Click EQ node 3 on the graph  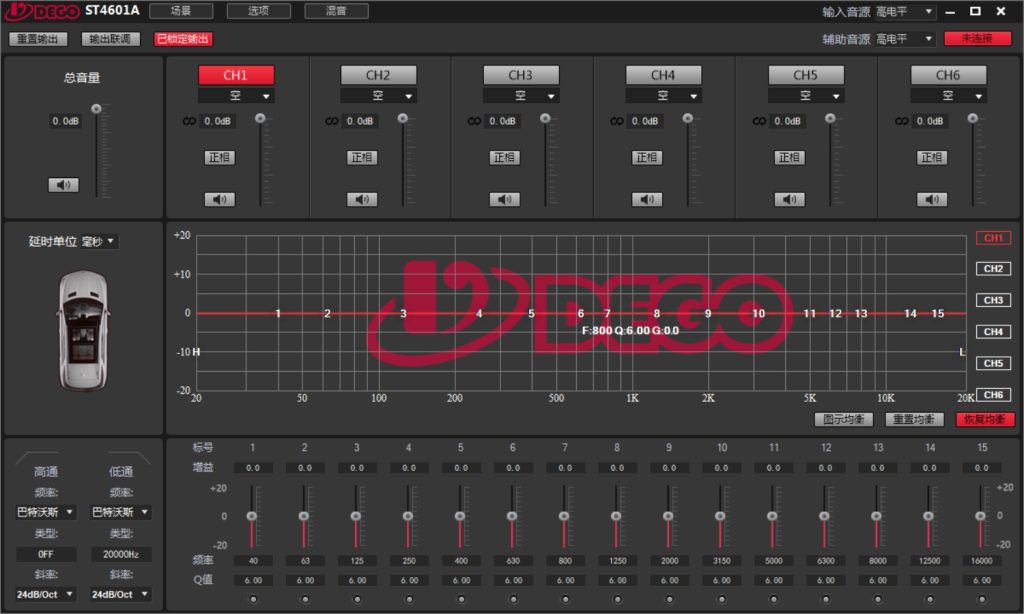click(403, 314)
